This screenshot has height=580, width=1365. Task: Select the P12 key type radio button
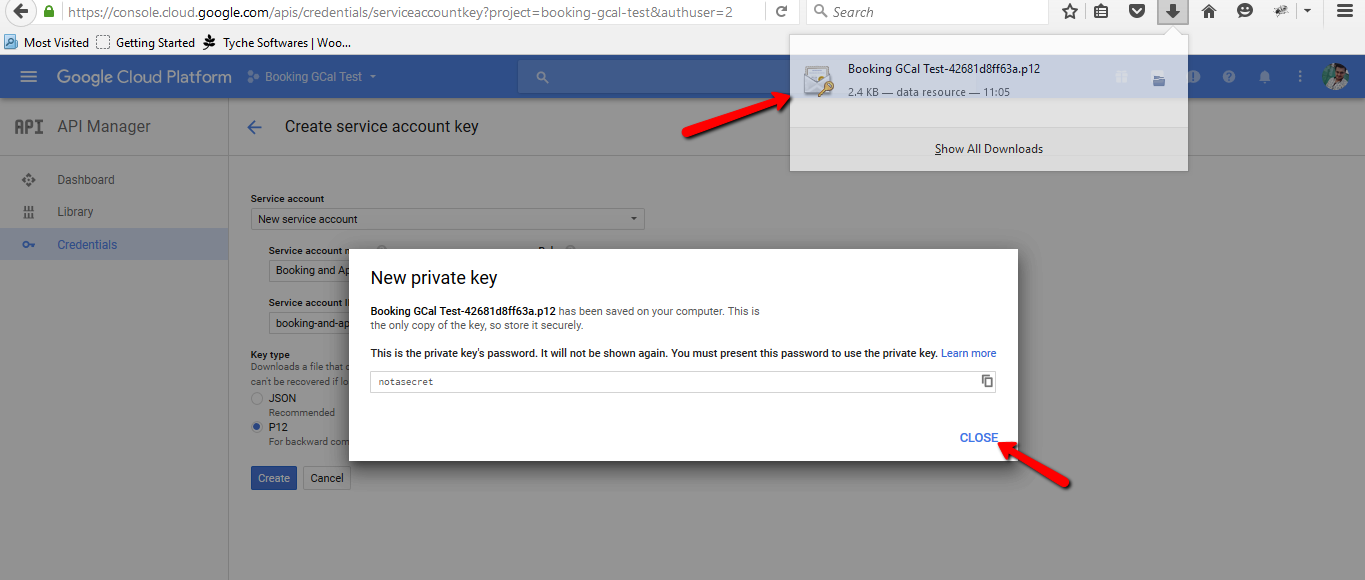point(257,427)
